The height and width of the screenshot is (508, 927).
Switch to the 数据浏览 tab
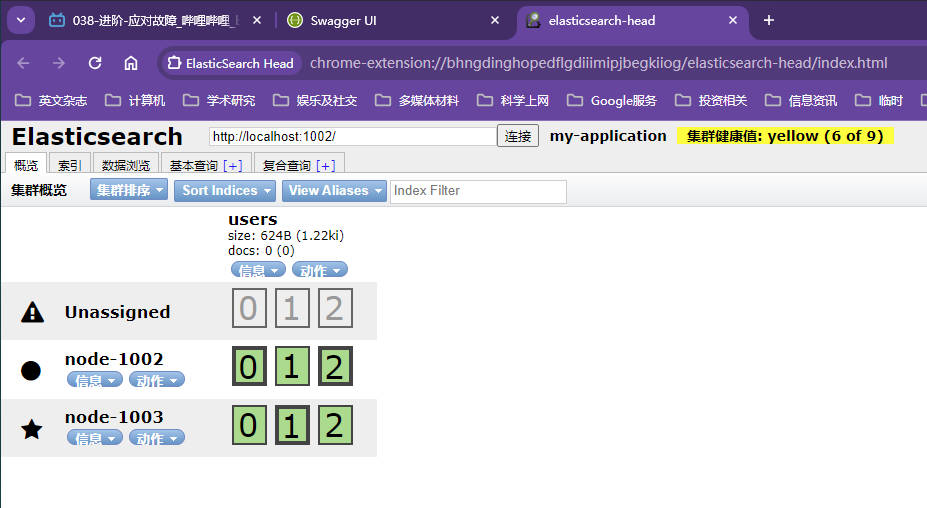coord(126,165)
